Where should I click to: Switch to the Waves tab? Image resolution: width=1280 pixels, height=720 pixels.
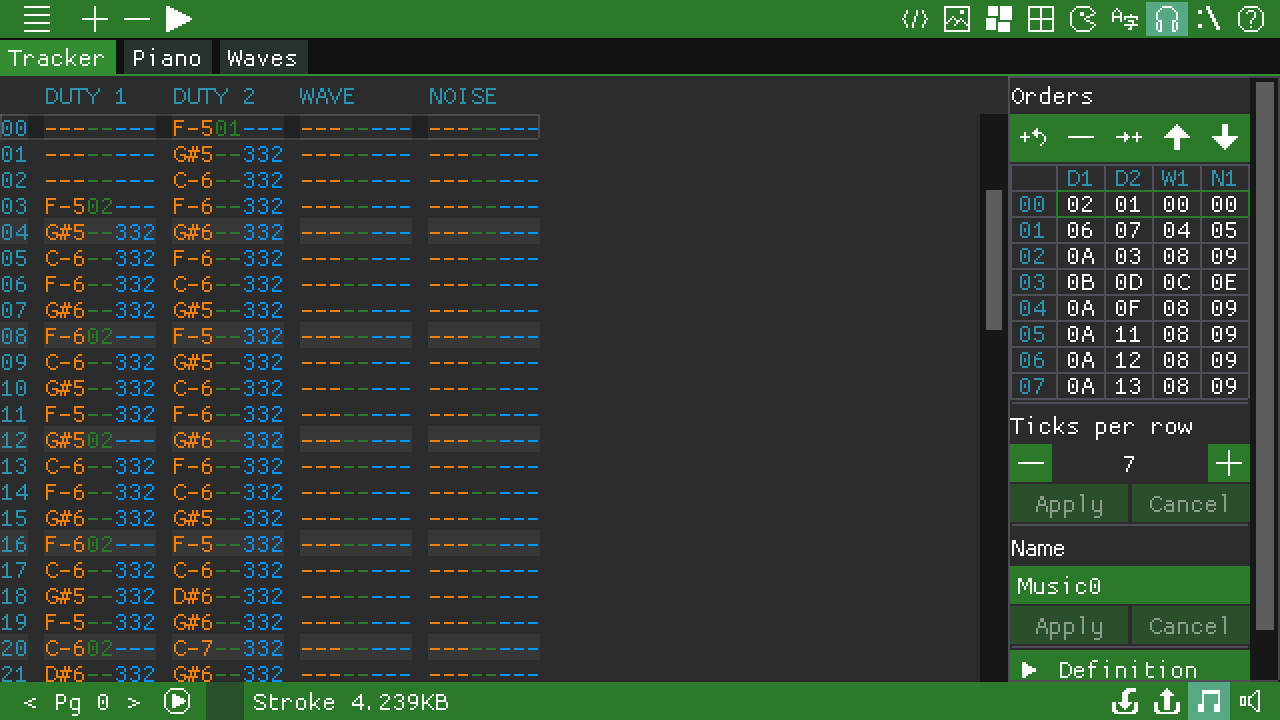point(262,58)
